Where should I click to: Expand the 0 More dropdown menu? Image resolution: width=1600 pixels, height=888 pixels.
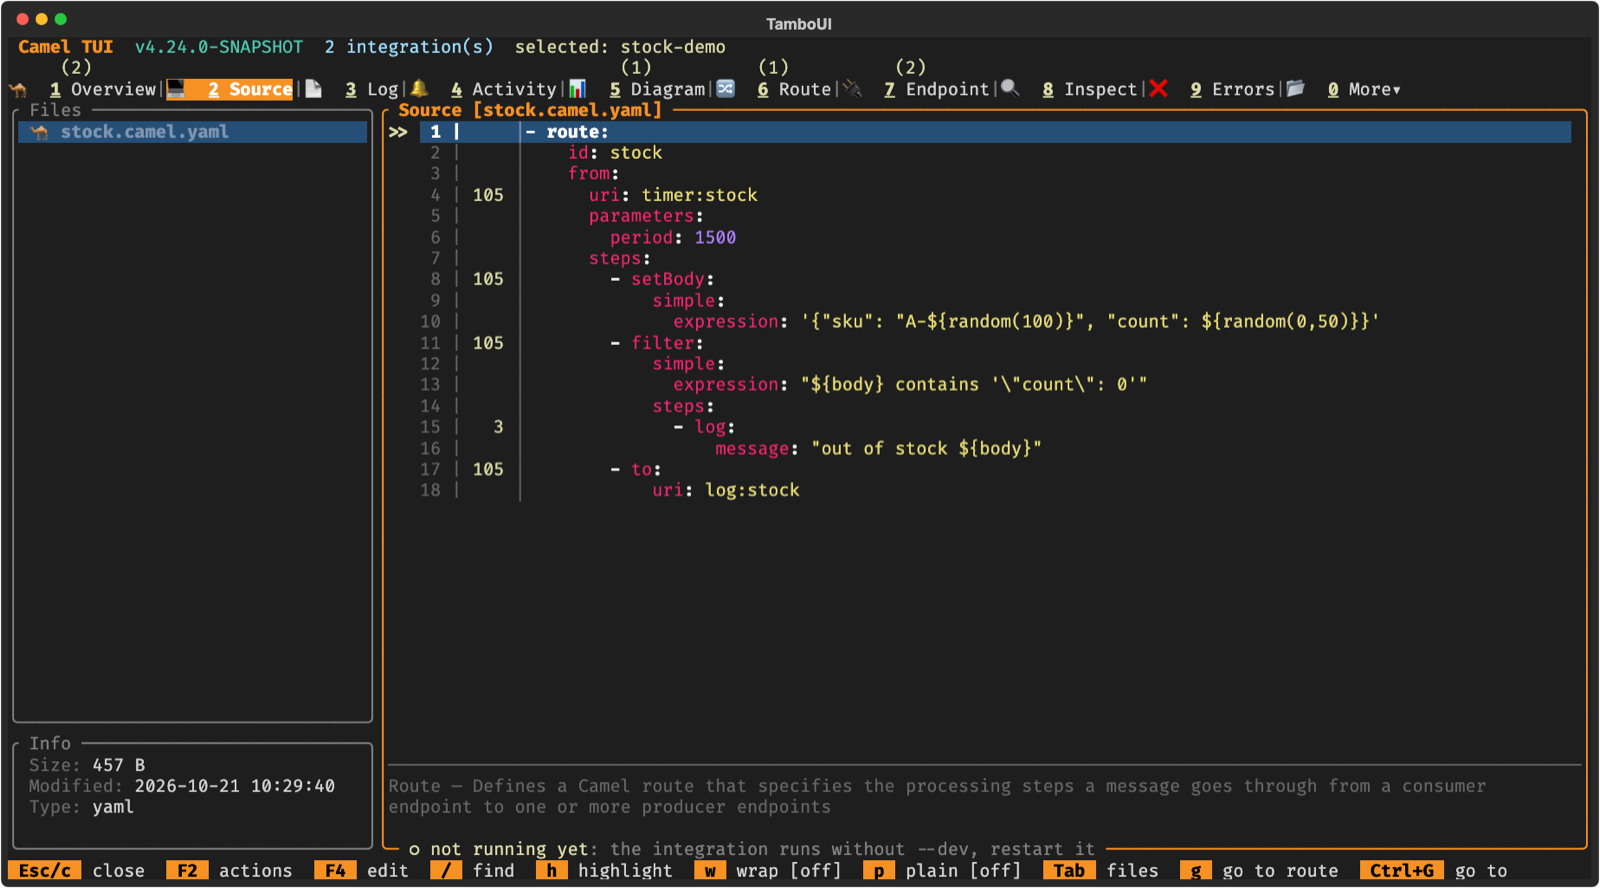click(1364, 90)
